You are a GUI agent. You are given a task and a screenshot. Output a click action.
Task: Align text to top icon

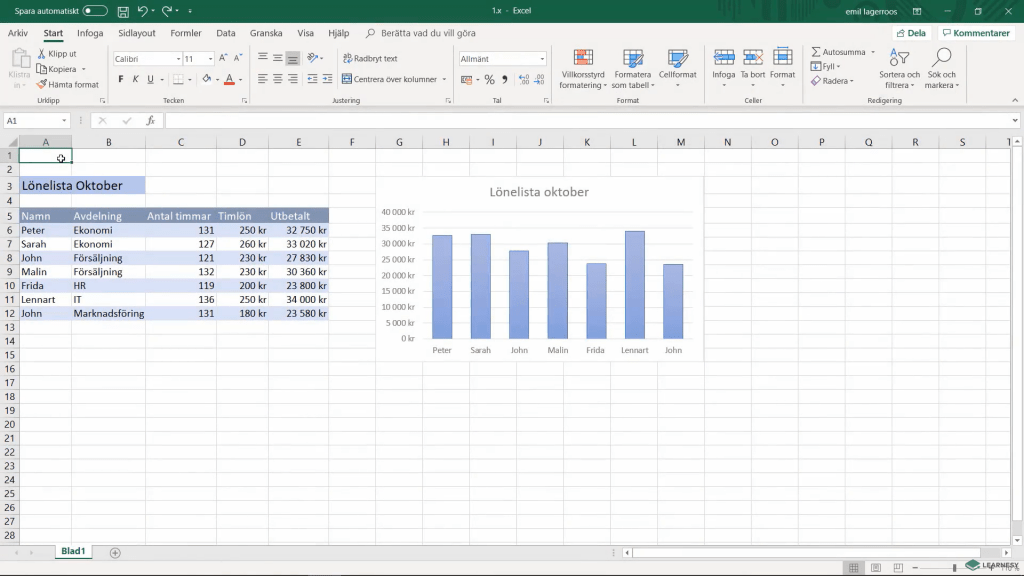point(263,58)
